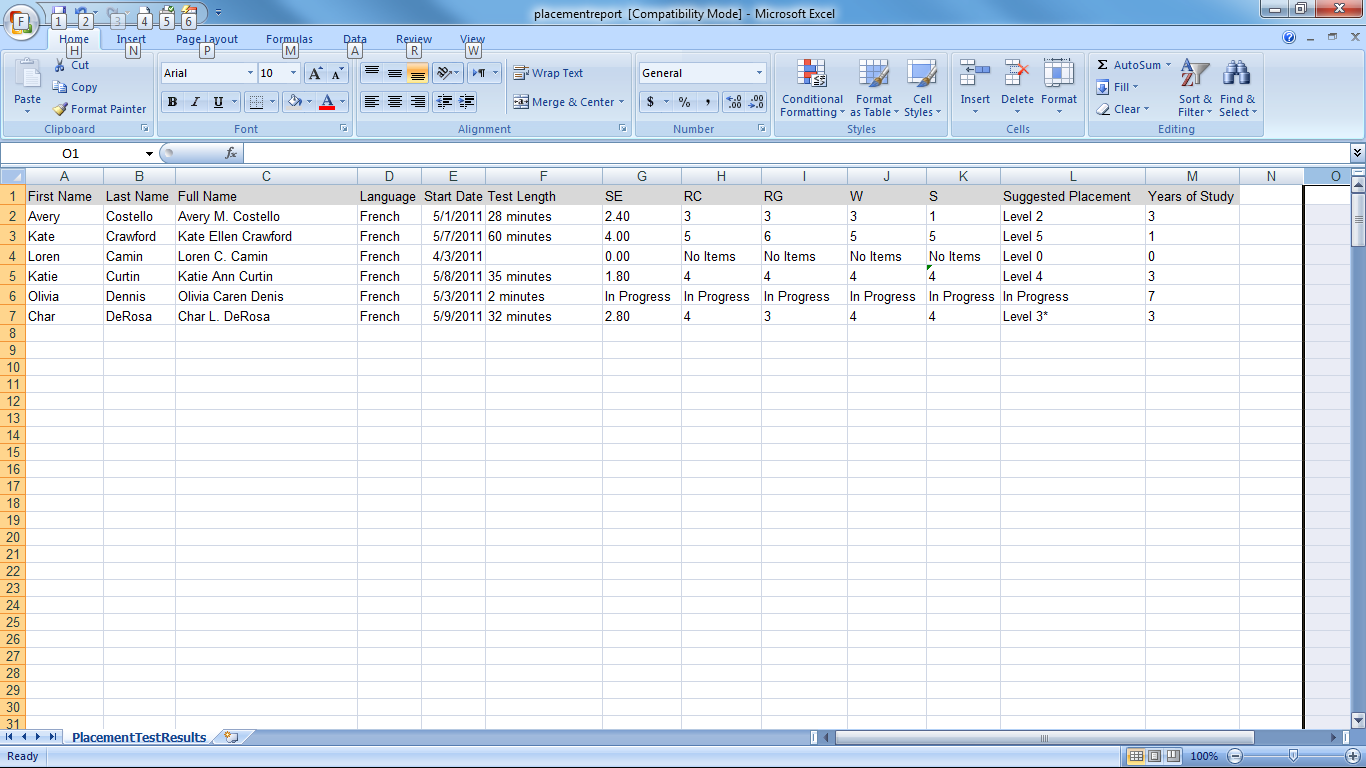This screenshot has width=1366, height=768.
Task: Click the Insert Worksheet tab icon
Action: pos(232,737)
